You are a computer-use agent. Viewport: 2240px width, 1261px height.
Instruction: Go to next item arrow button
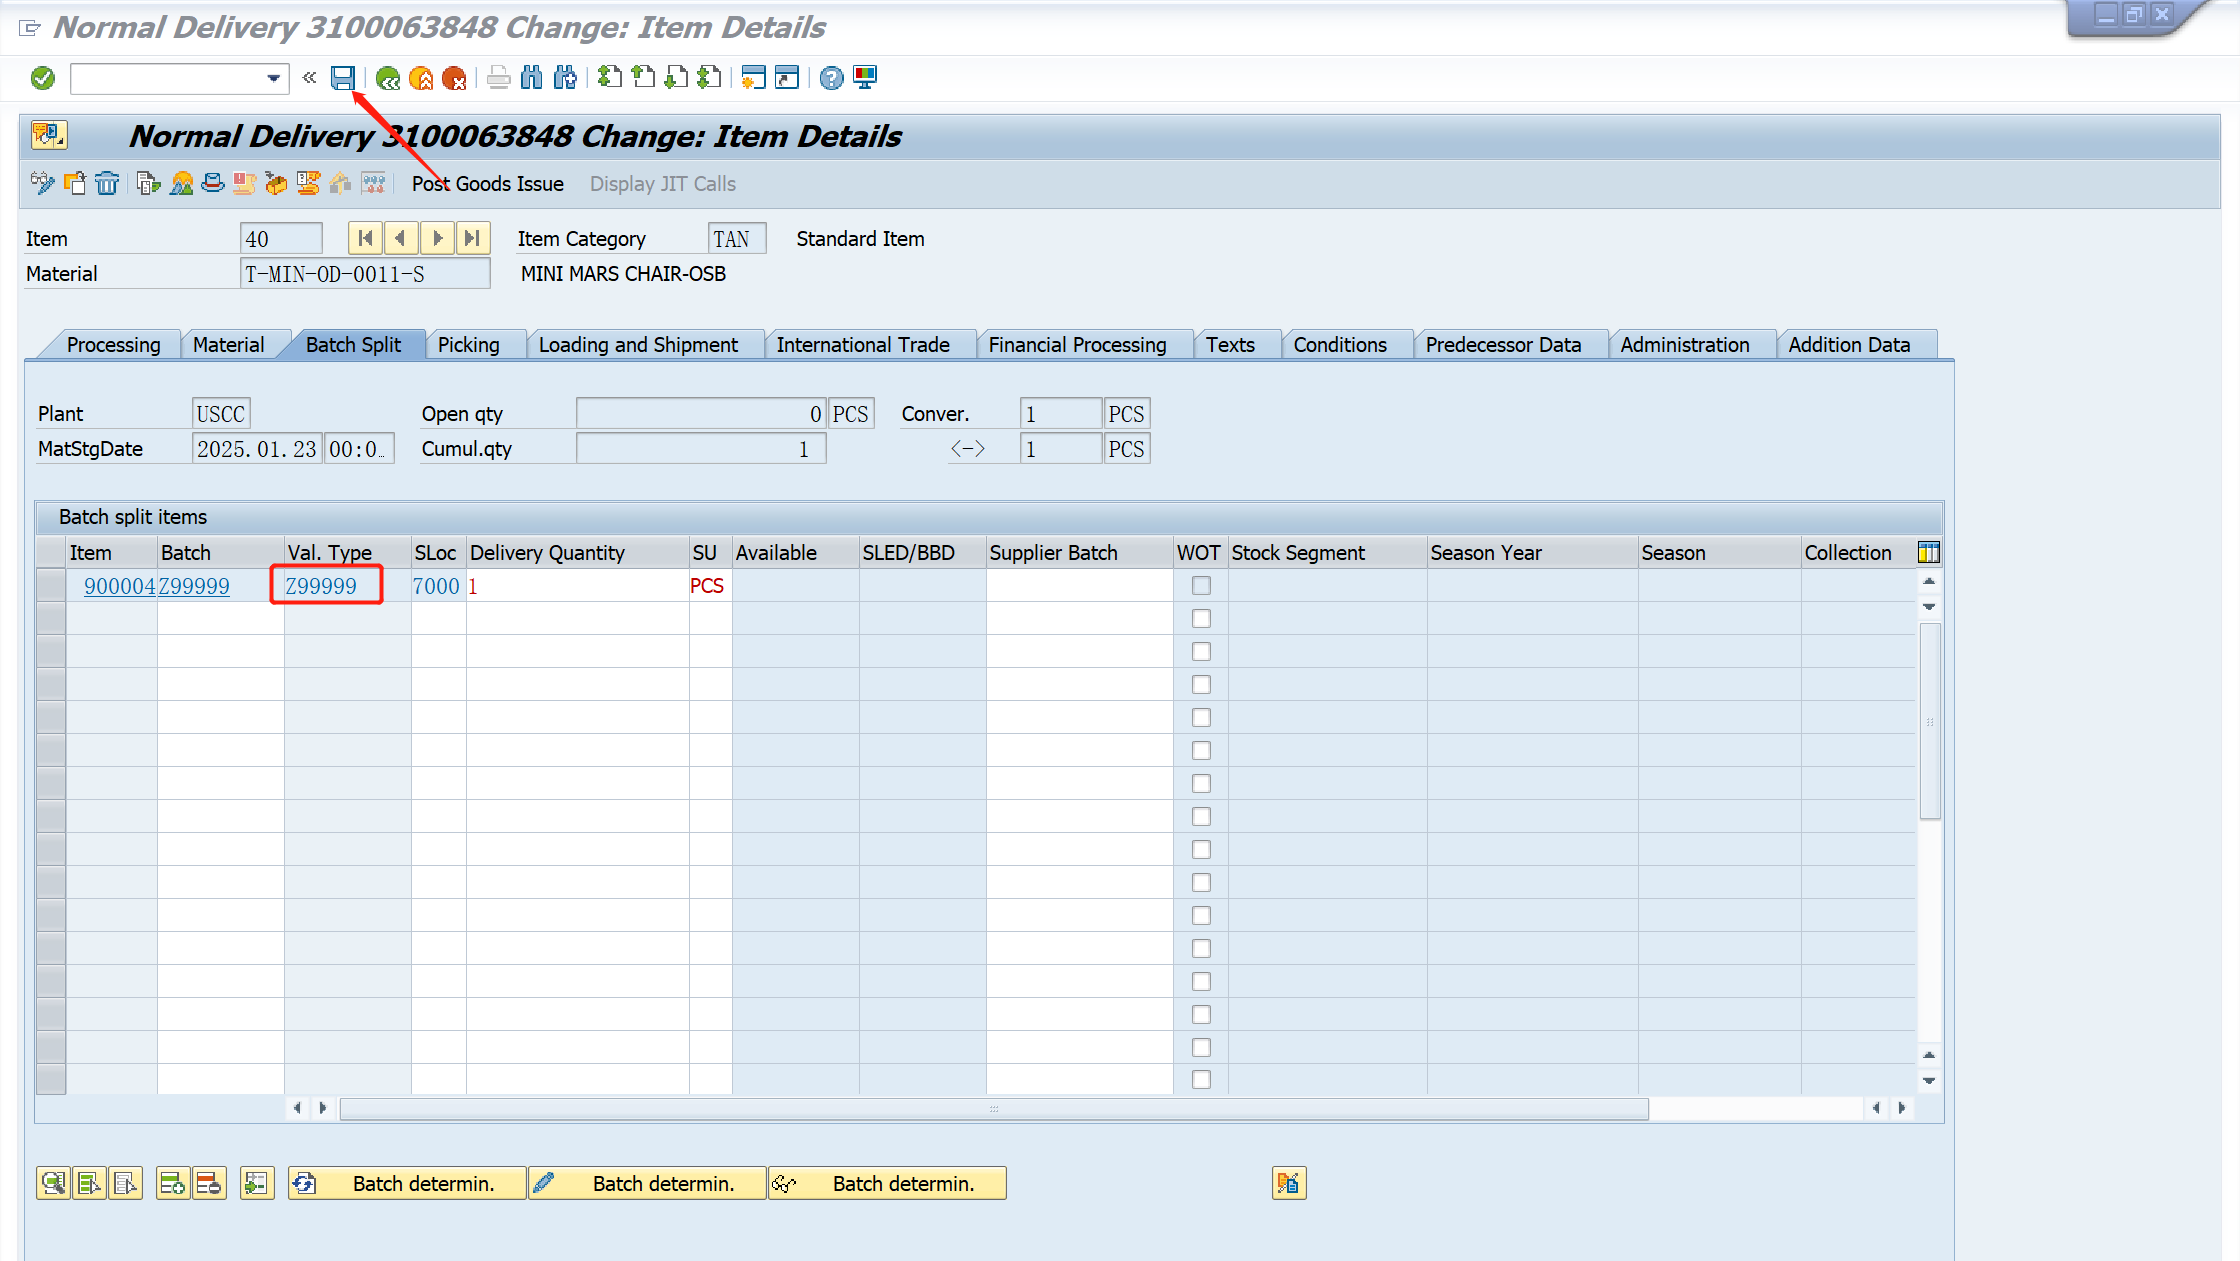(437, 238)
